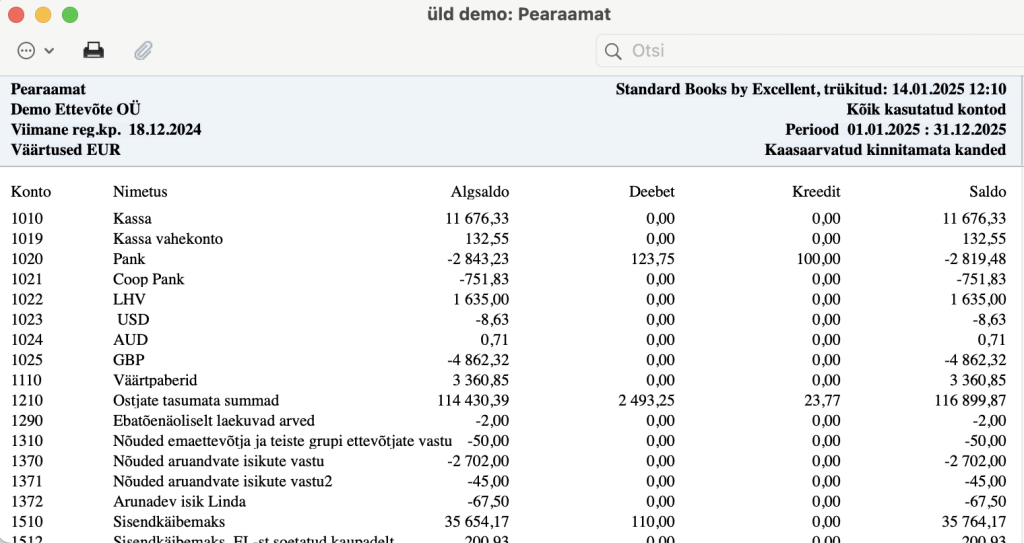This screenshot has height=543, width=1024.
Task: Open the ellipsis actions menu icon
Action: (x=26, y=50)
